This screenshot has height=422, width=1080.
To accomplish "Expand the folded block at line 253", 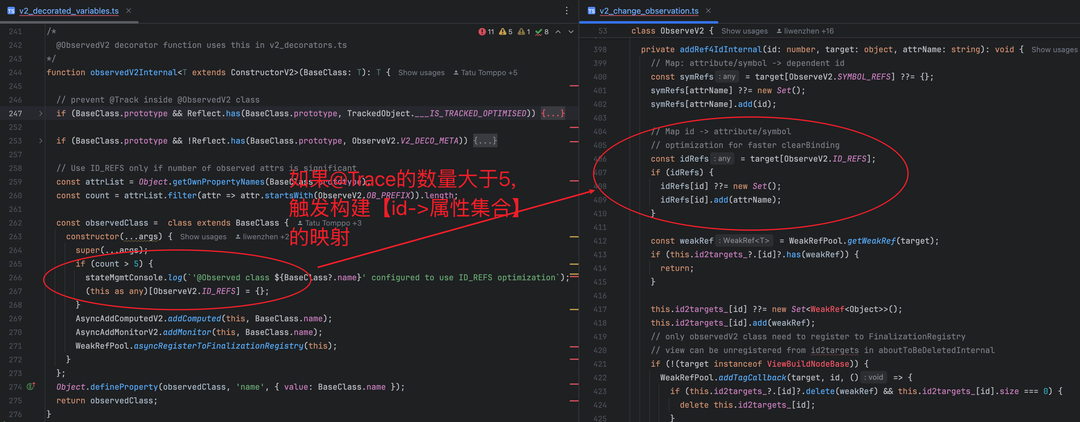I will coord(40,140).
